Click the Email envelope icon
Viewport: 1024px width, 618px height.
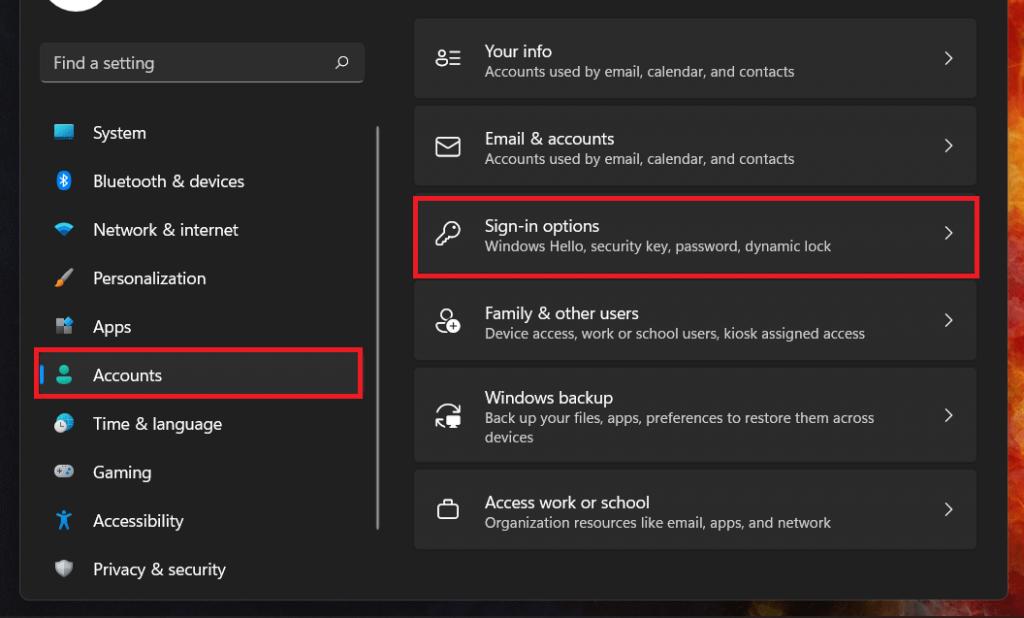(x=448, y=146)
